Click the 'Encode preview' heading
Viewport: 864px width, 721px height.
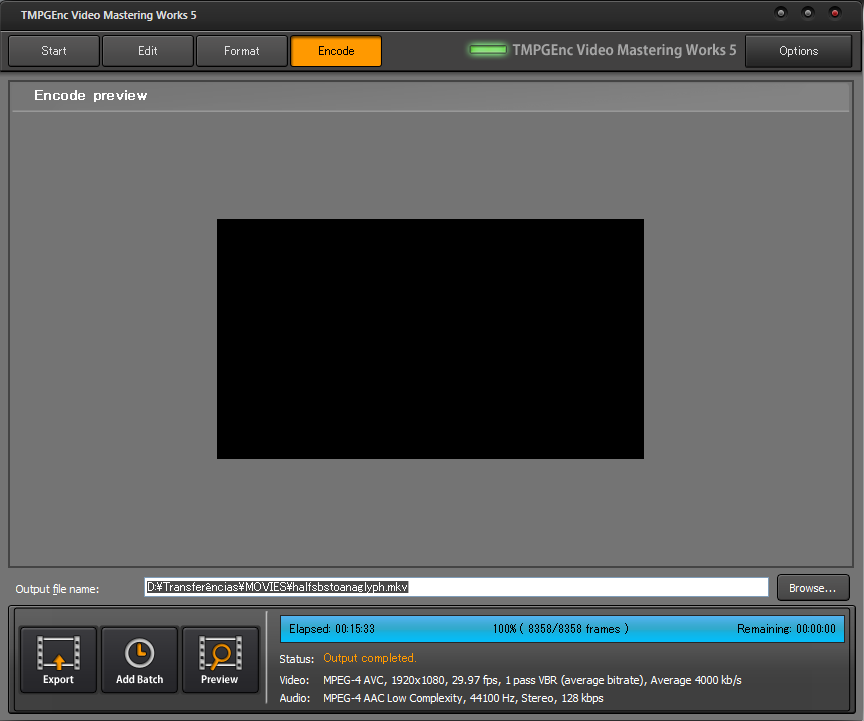click(x=90, y=95)
